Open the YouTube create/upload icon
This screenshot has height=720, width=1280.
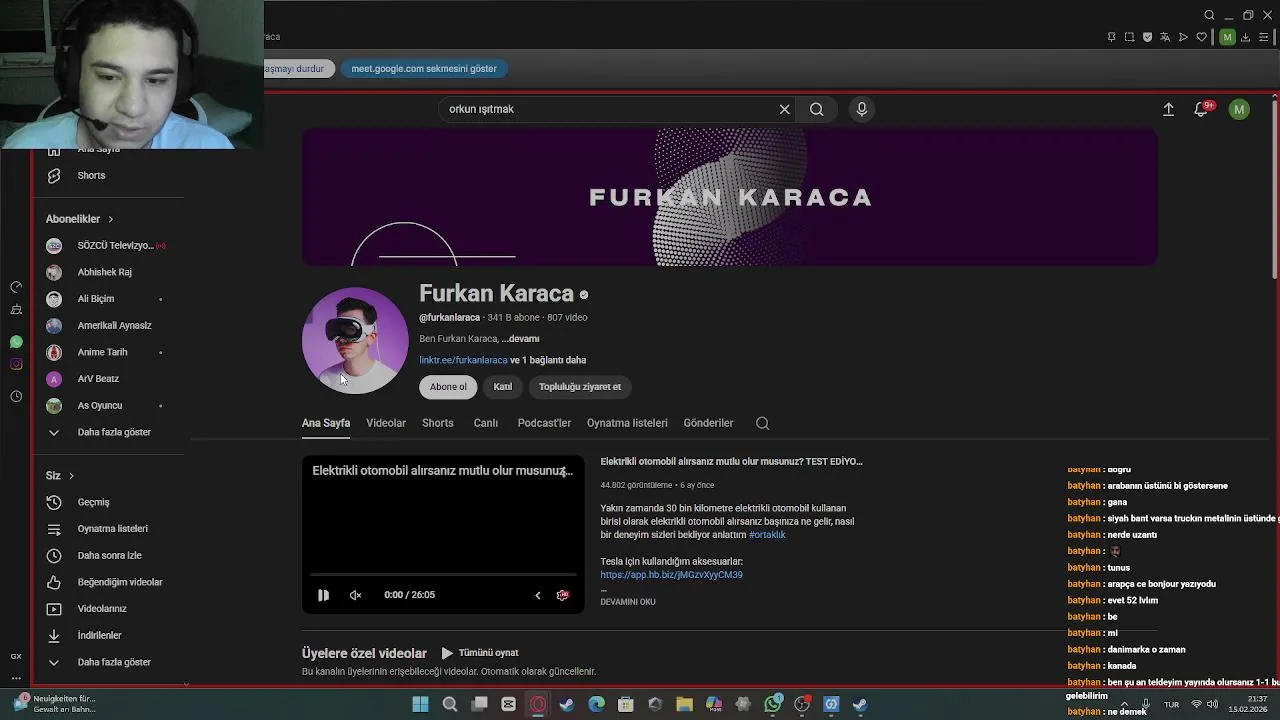point(1168,109)
